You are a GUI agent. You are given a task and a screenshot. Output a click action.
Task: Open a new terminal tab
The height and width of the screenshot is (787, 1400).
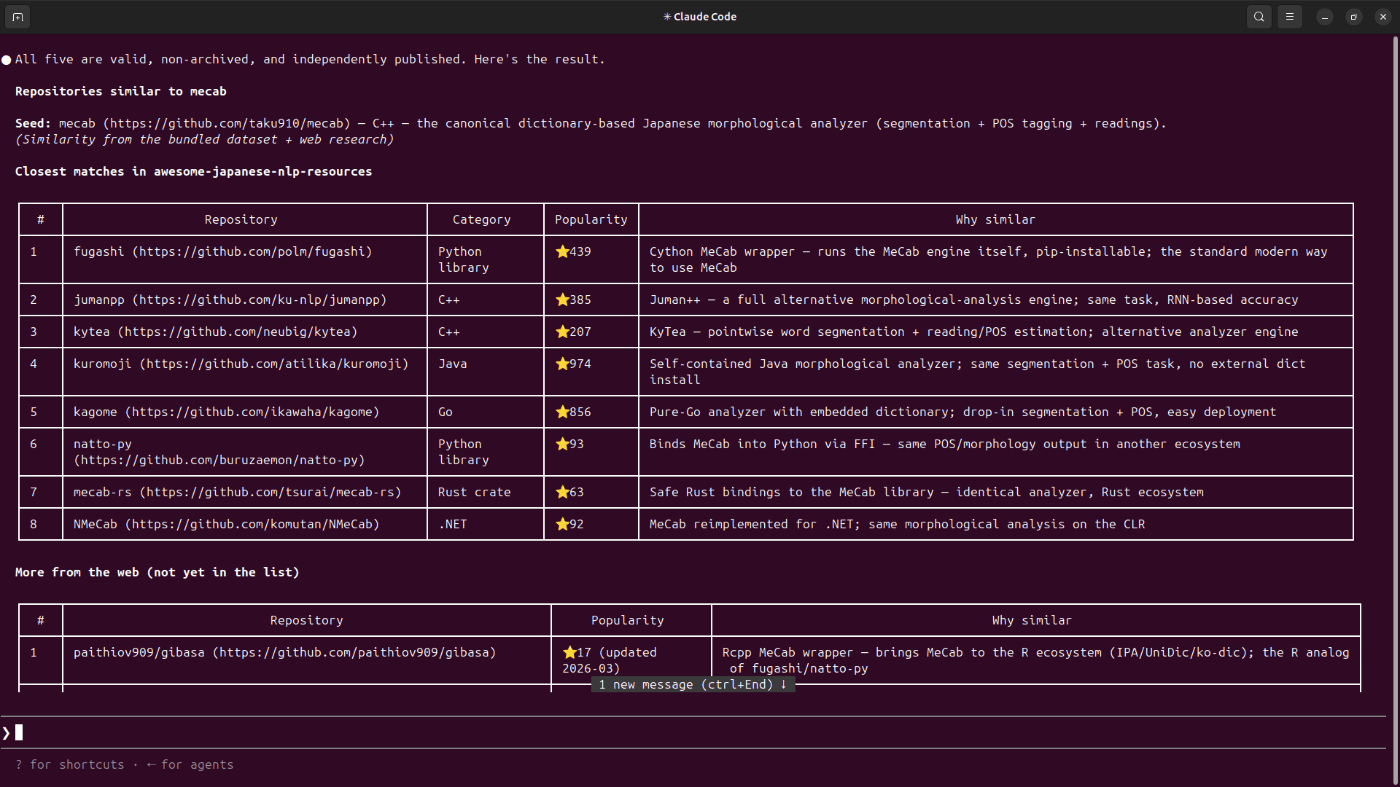[x=18, y=17]
